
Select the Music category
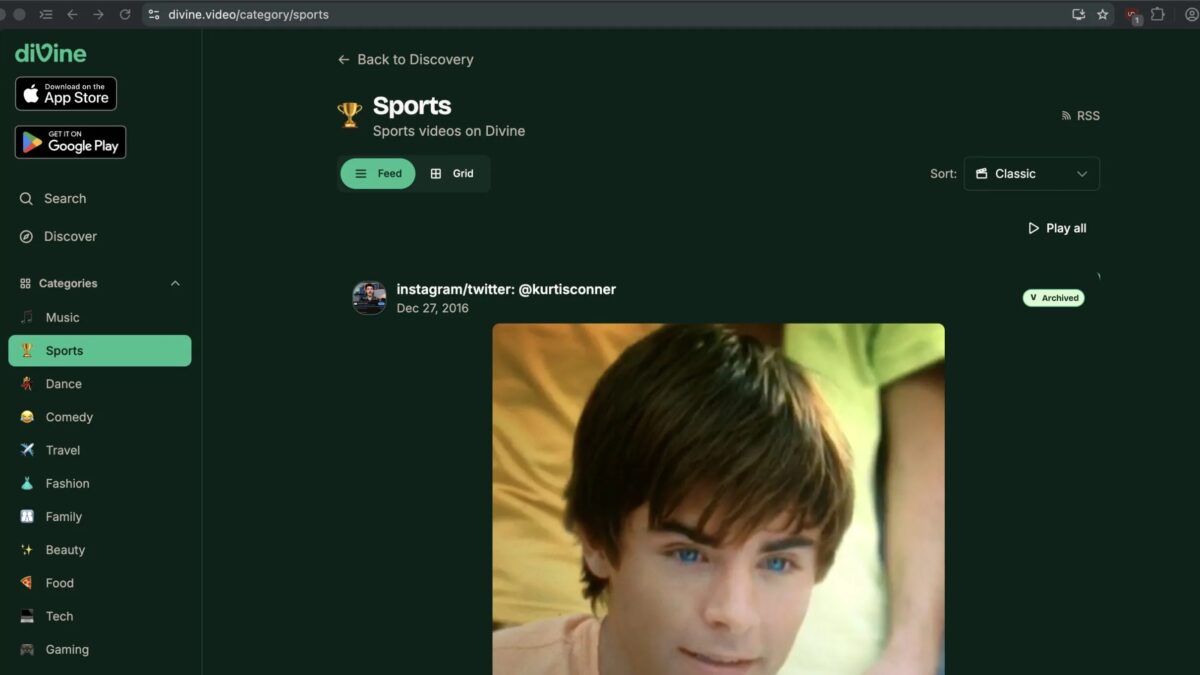tap(62, 318)
